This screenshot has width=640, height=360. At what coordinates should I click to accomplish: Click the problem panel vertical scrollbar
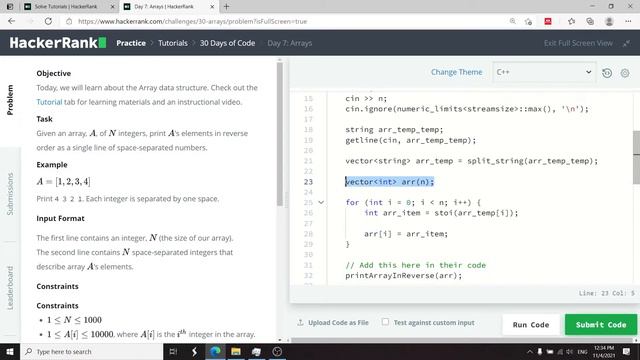pyautogui.click(x=280, y=133)
